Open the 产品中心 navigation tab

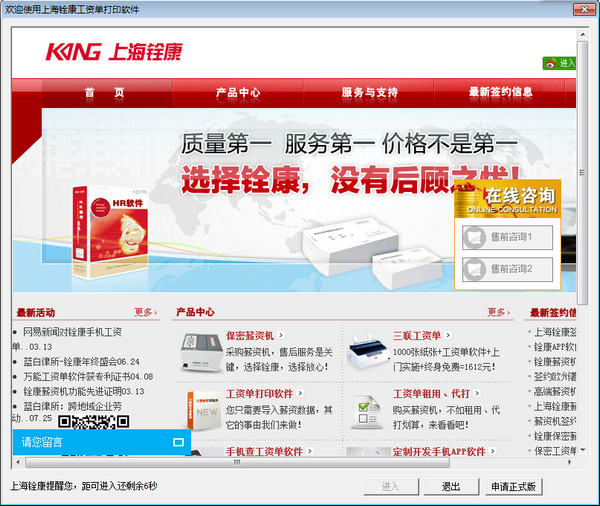238,92
